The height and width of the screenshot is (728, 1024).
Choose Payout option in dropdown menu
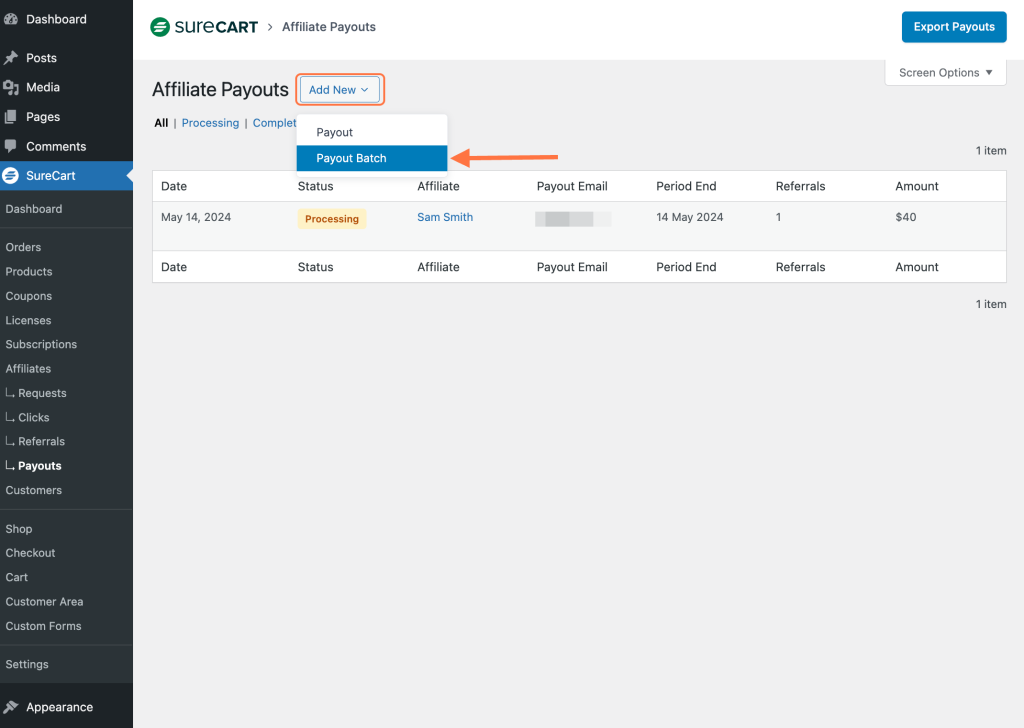[x=335, y=132]
